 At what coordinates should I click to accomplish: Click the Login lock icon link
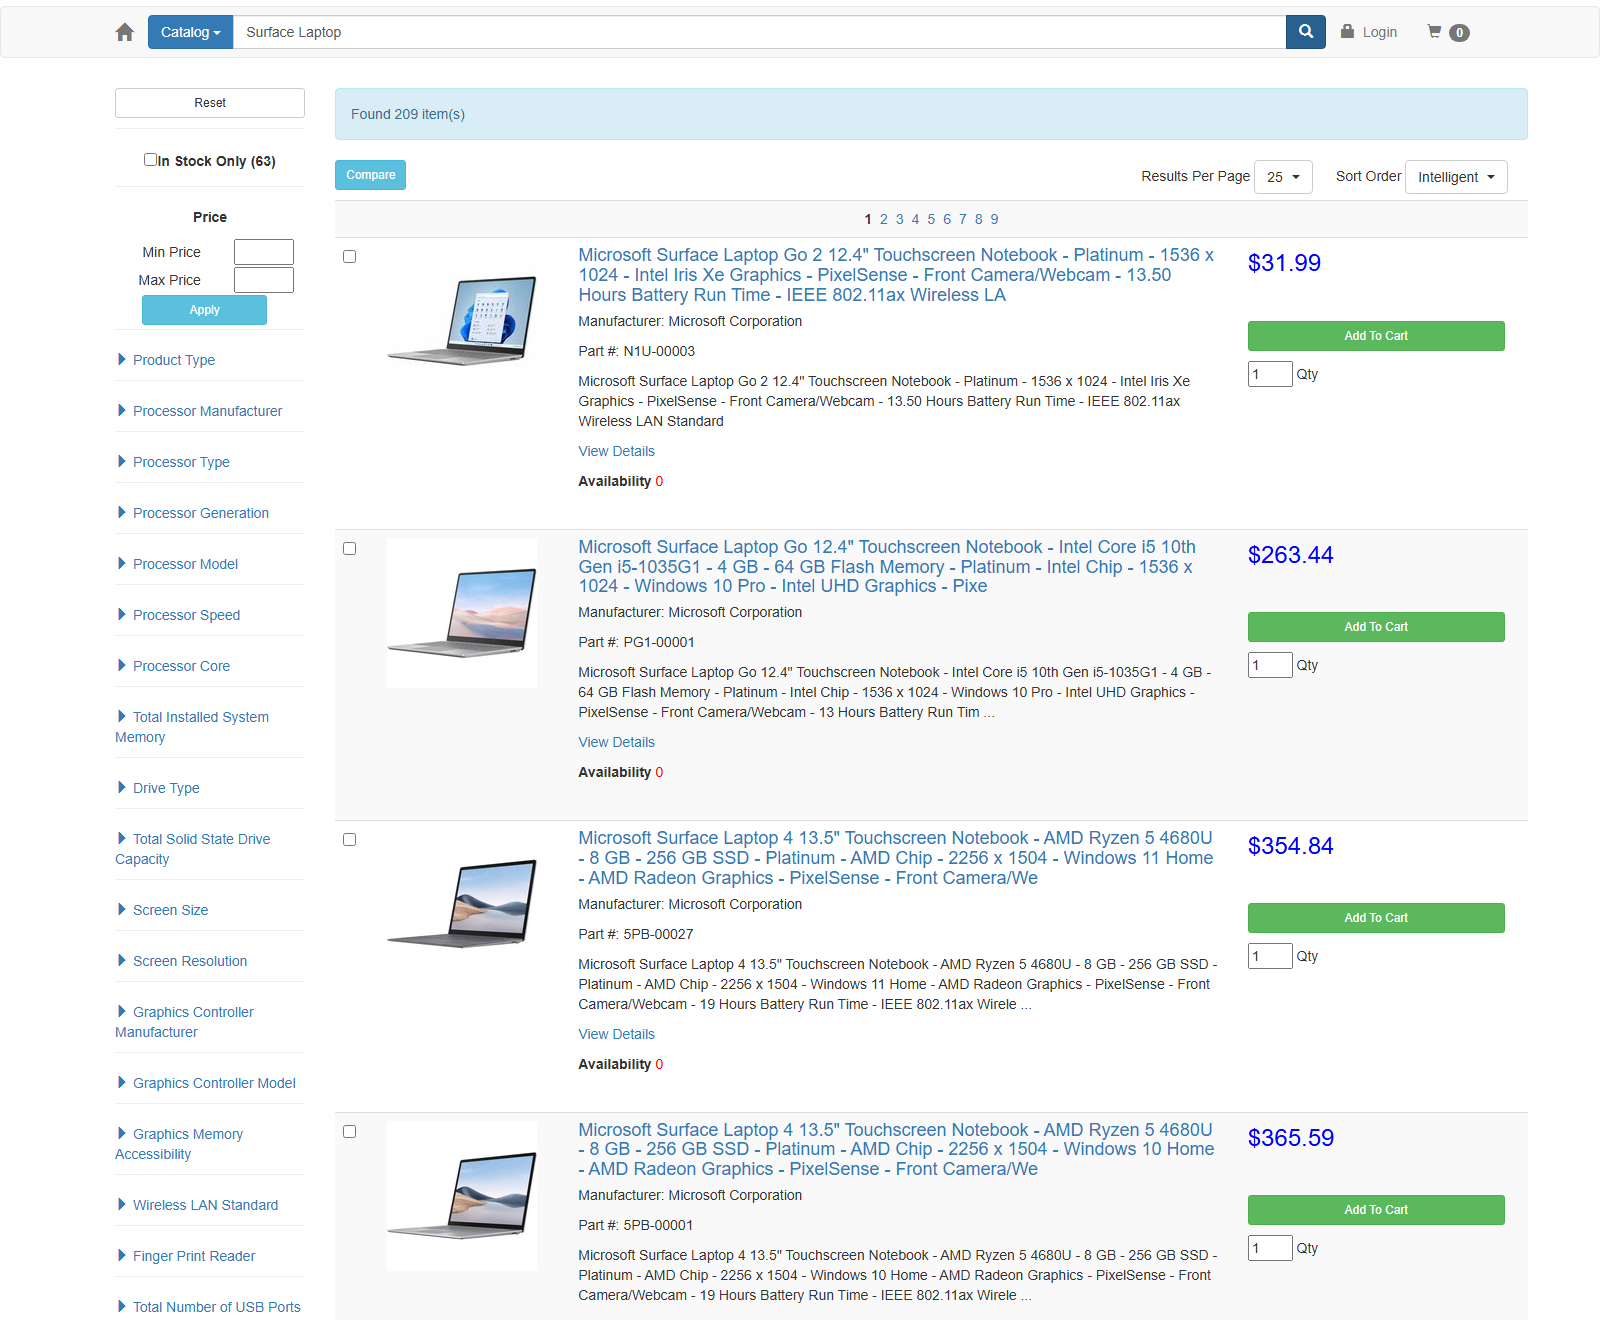pos(1369,32)
